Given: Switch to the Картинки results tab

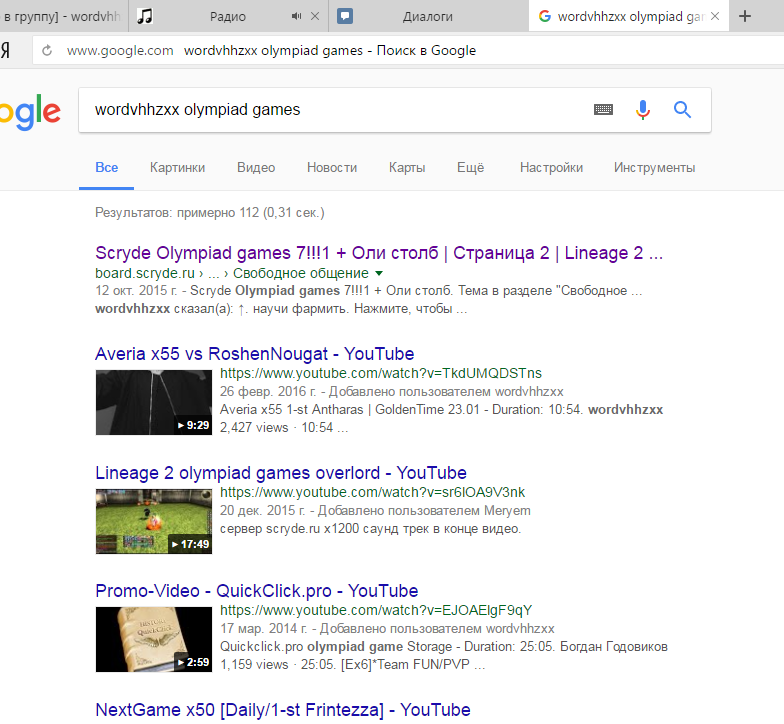Looking at the screenshot, I should pos(177,168).
